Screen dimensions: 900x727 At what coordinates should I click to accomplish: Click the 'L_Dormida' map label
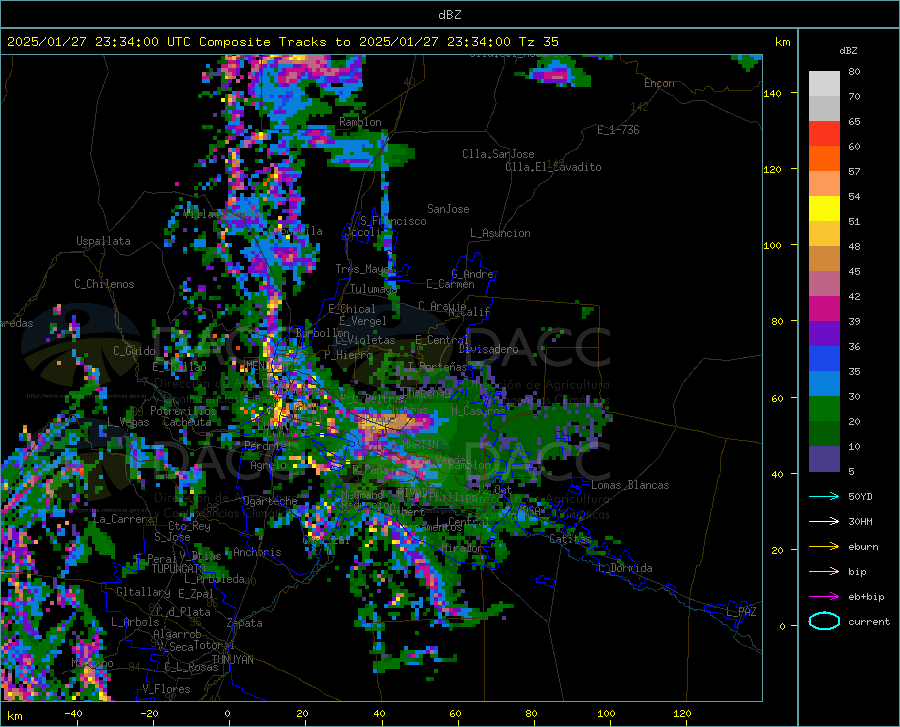(x=624, y=568)
